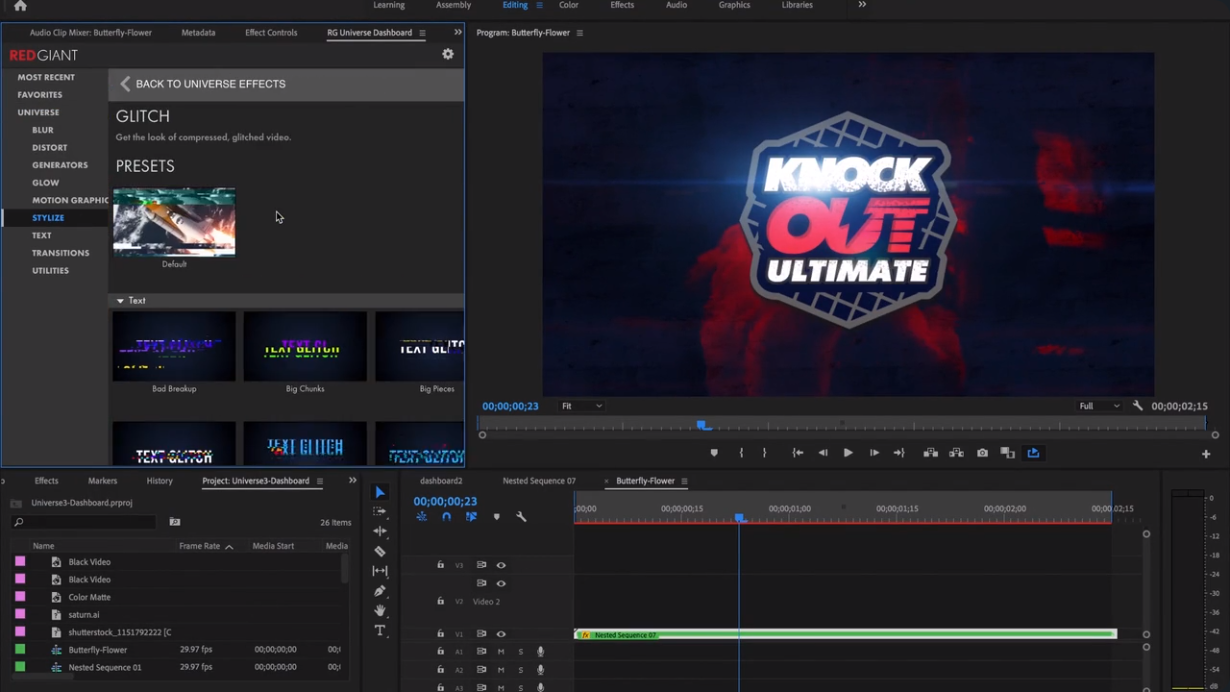The height and width of the screenshot is (692, 1230).
Task: Click Mark Out bracket icon
Action: [765, 453]
